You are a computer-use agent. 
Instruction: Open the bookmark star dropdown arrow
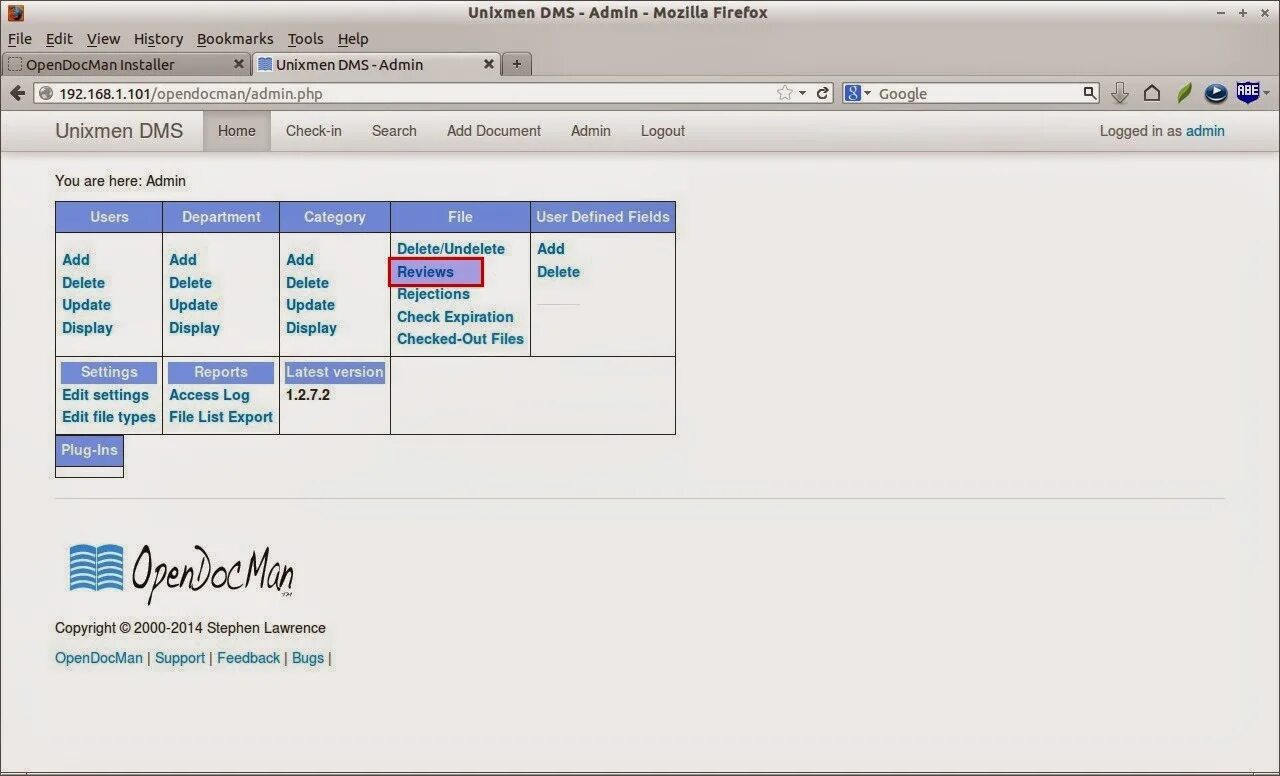[x=802, y=93]
